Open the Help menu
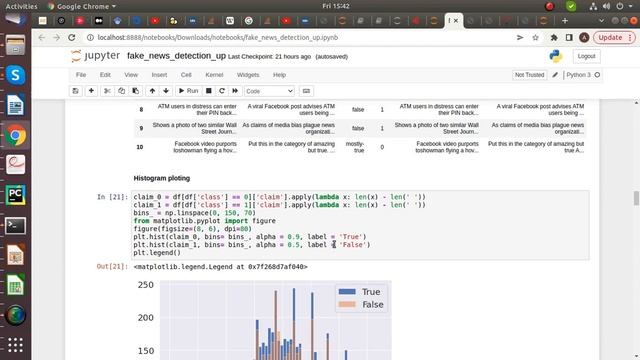This screenshot has width=640, height=360. click(x=279, y=75)
